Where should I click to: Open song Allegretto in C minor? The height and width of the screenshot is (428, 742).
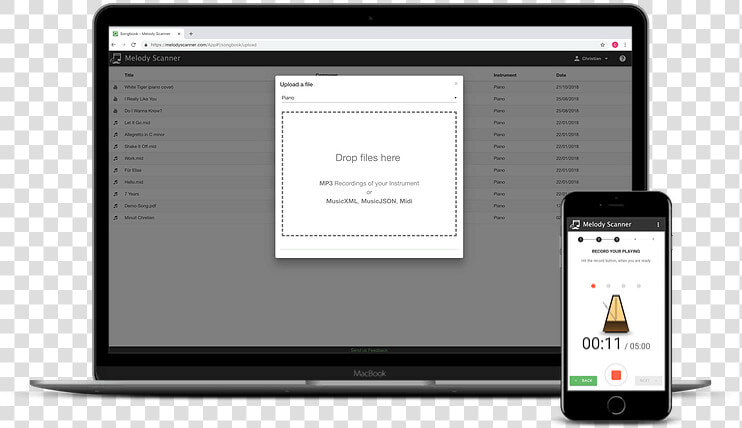pyautogui.click(x=144, y=134)
